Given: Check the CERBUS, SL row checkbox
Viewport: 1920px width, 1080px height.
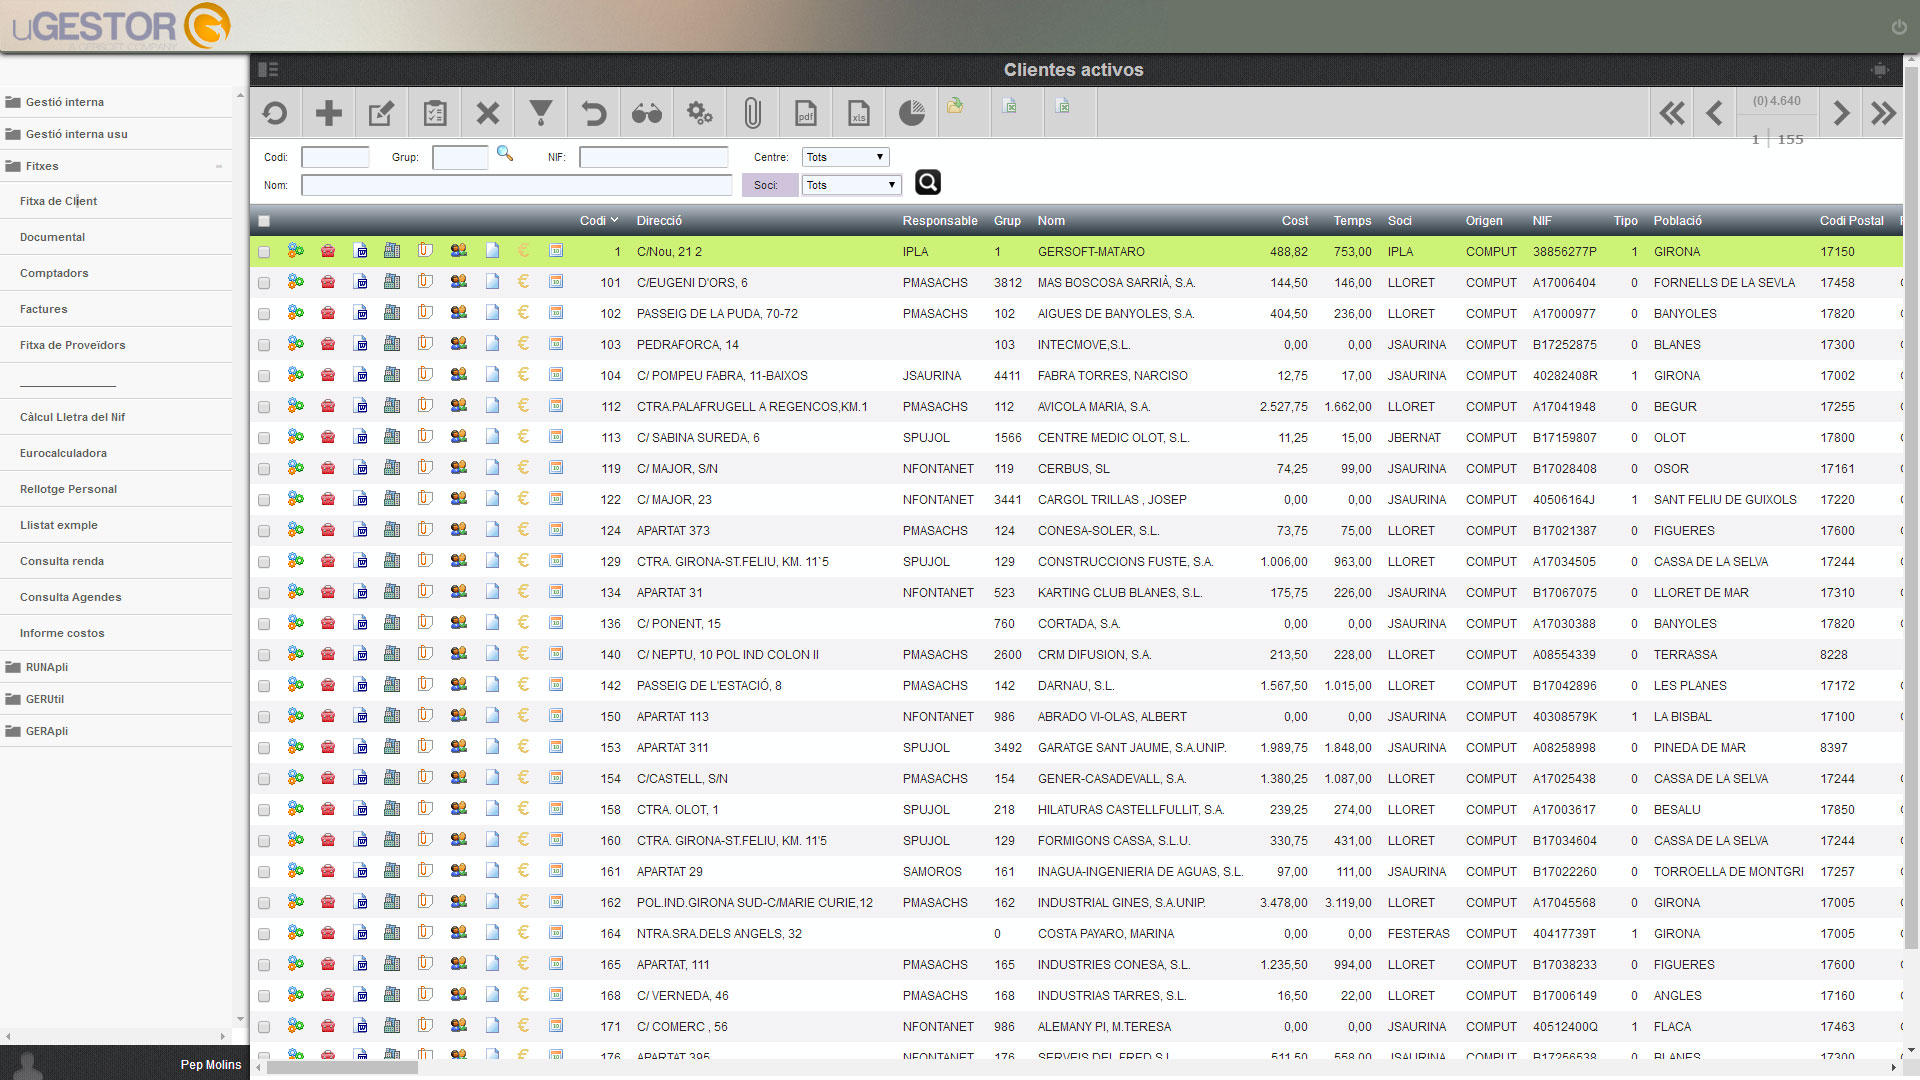Looking at the screenshot, I should point(264,469).
